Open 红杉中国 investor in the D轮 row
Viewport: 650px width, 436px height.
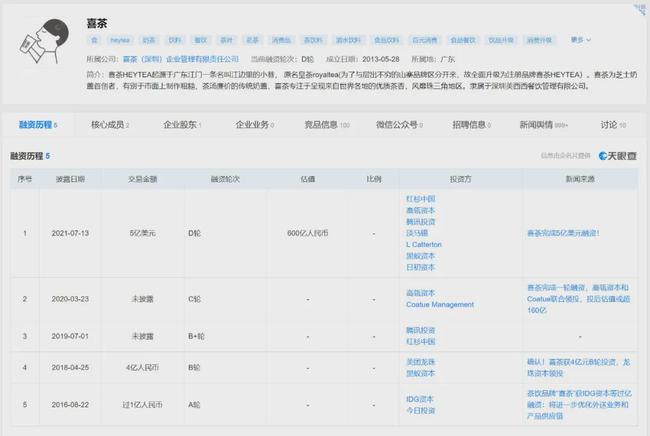420,199
